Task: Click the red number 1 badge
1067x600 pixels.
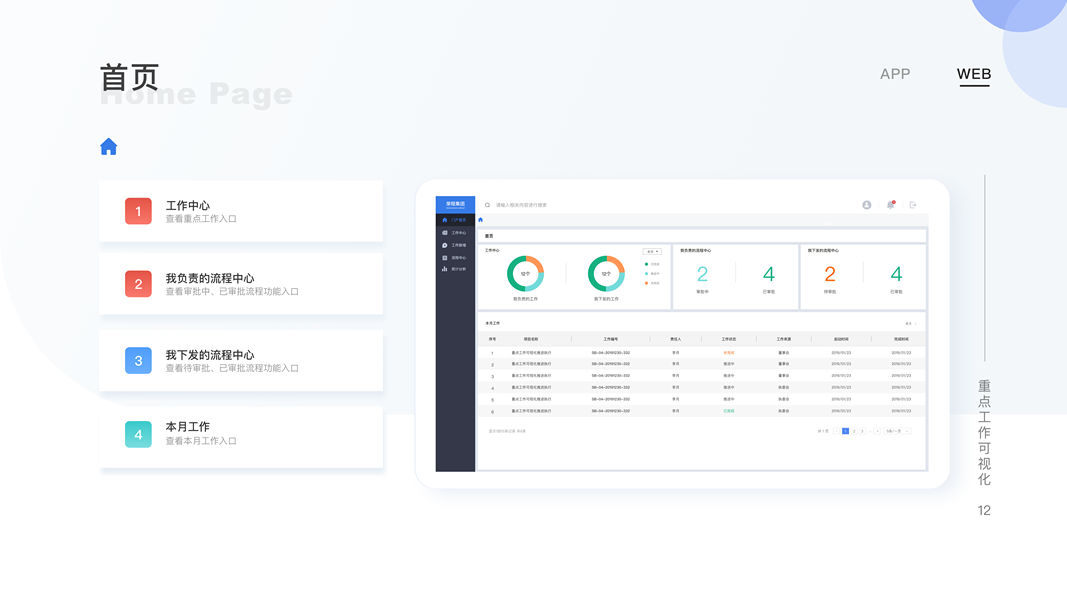Action: pos(138,211)
